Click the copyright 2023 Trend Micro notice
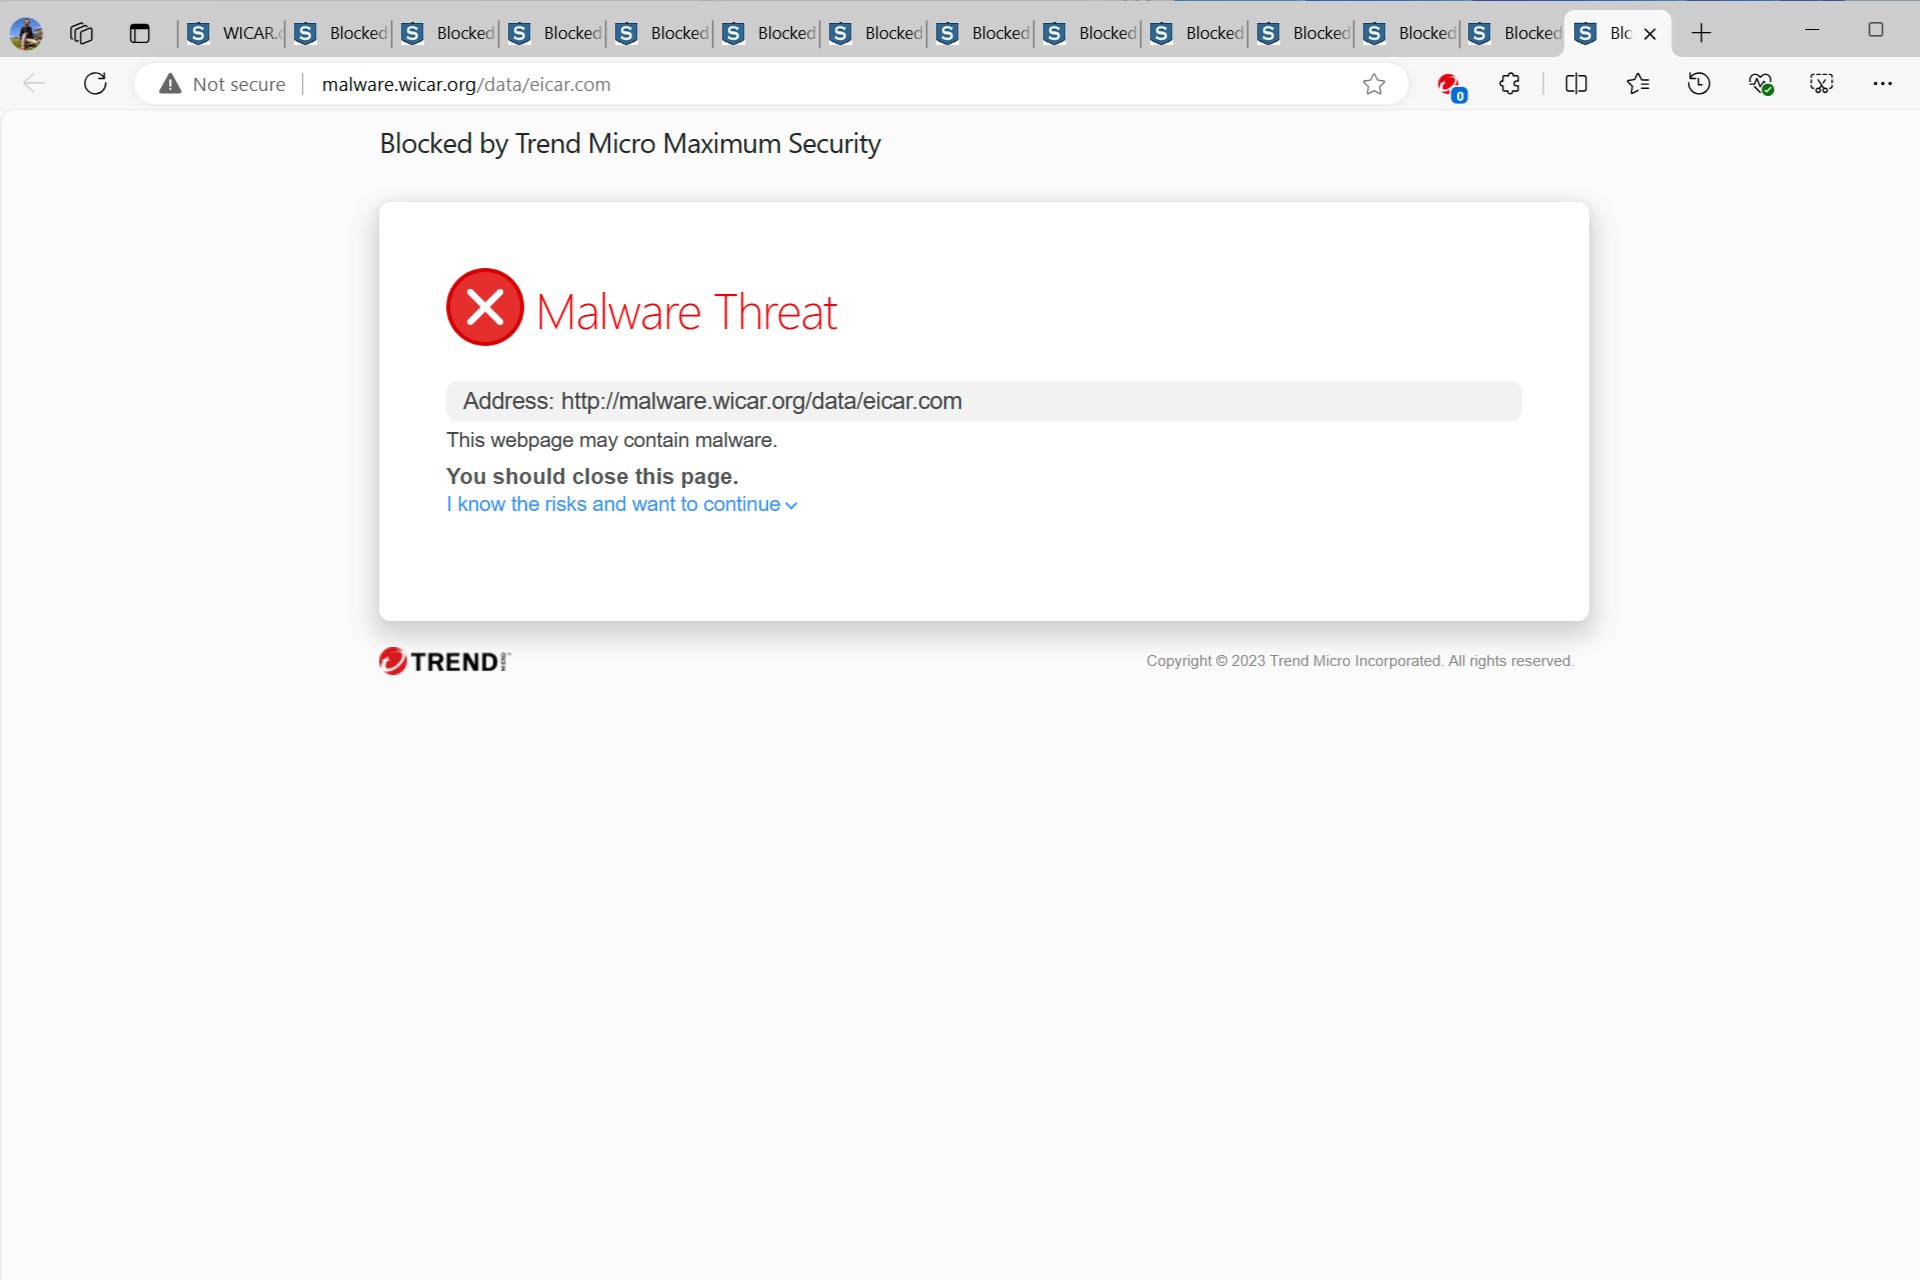 [1360, 661]
